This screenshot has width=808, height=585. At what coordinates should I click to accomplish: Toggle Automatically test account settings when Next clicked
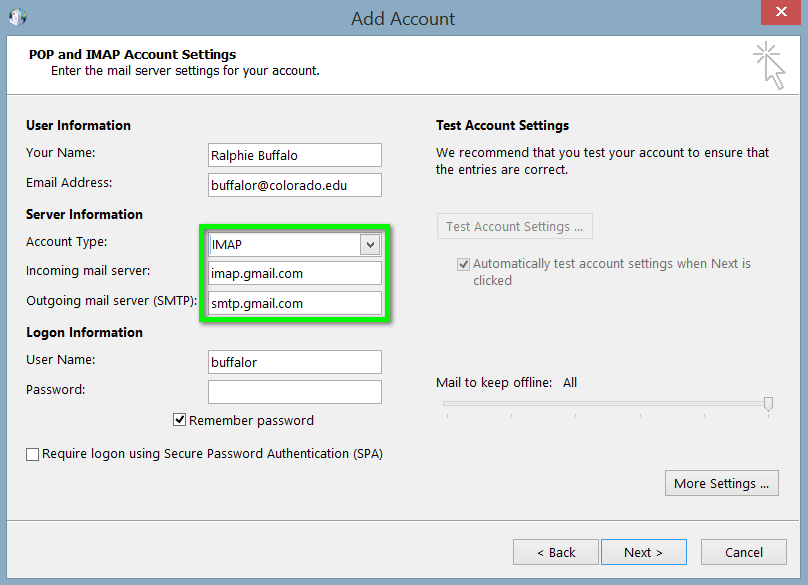pyautogui.click(x=463, y=264)
